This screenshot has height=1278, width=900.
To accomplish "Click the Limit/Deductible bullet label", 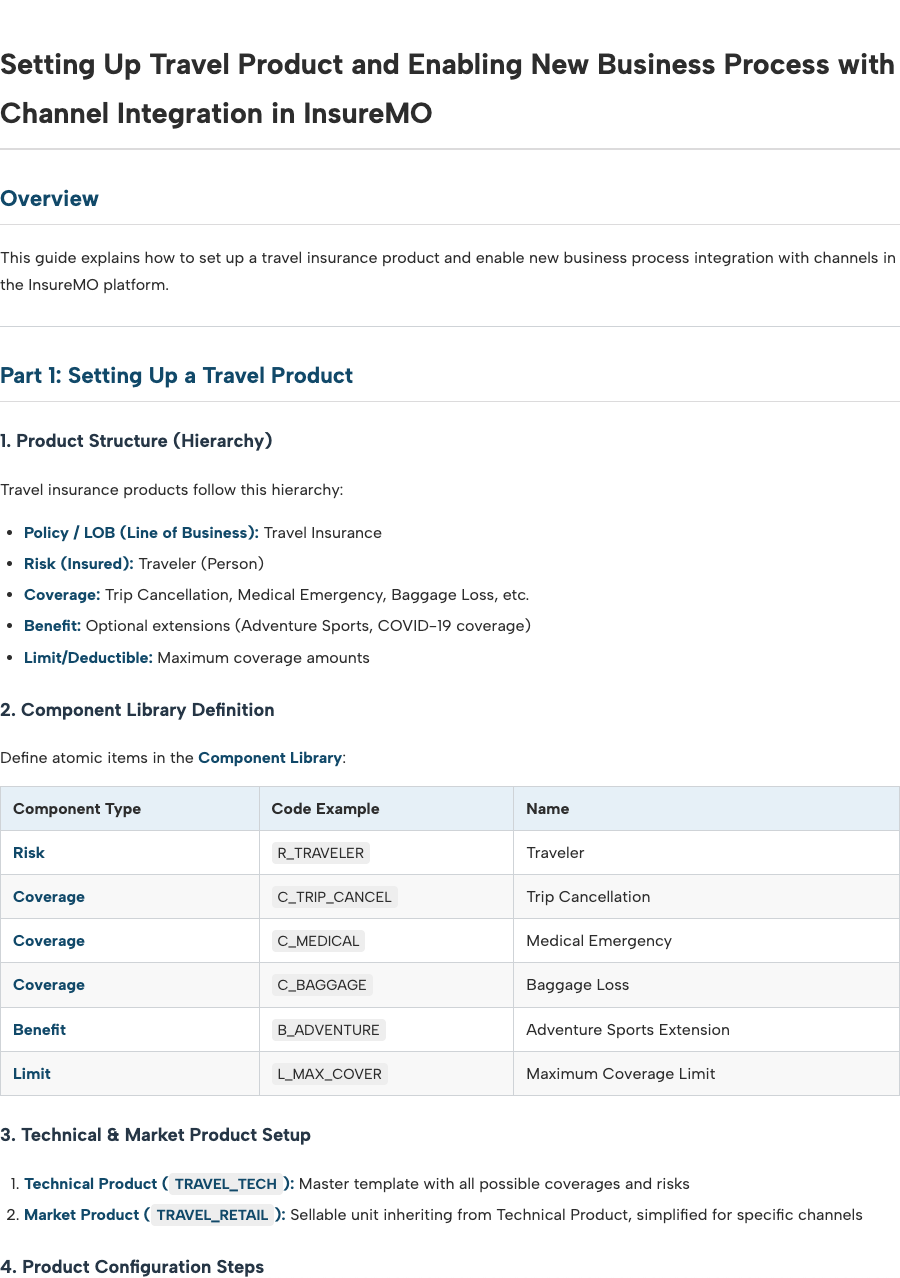I will coord(88,657).
